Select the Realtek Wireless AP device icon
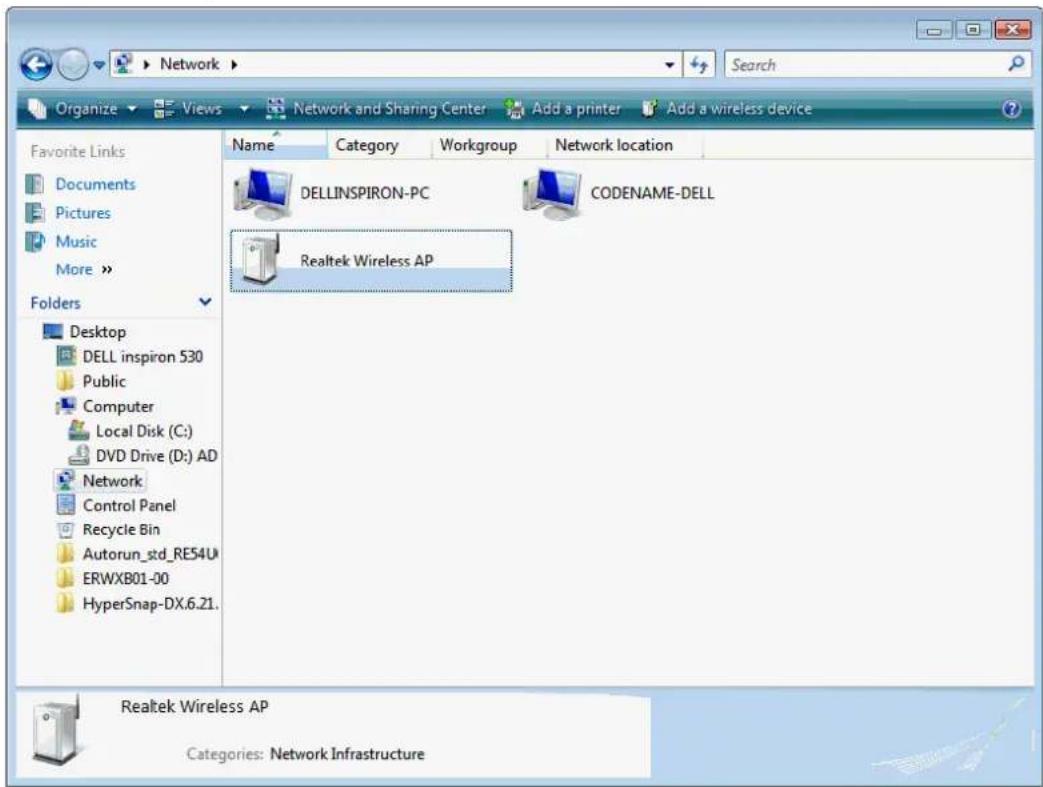 pyautogui.click(x=261, y=260)
